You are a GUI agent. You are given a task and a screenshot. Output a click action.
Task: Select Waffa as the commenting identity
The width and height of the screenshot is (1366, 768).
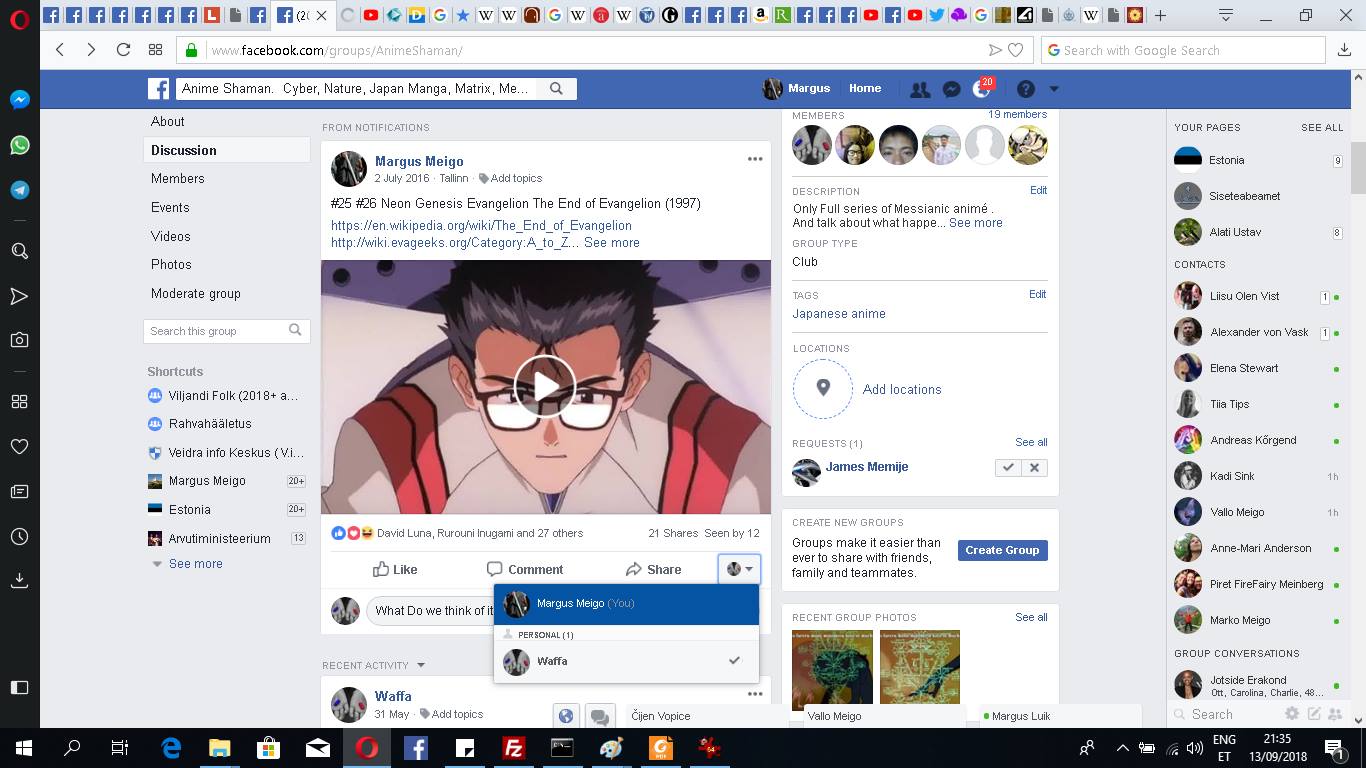626,661
